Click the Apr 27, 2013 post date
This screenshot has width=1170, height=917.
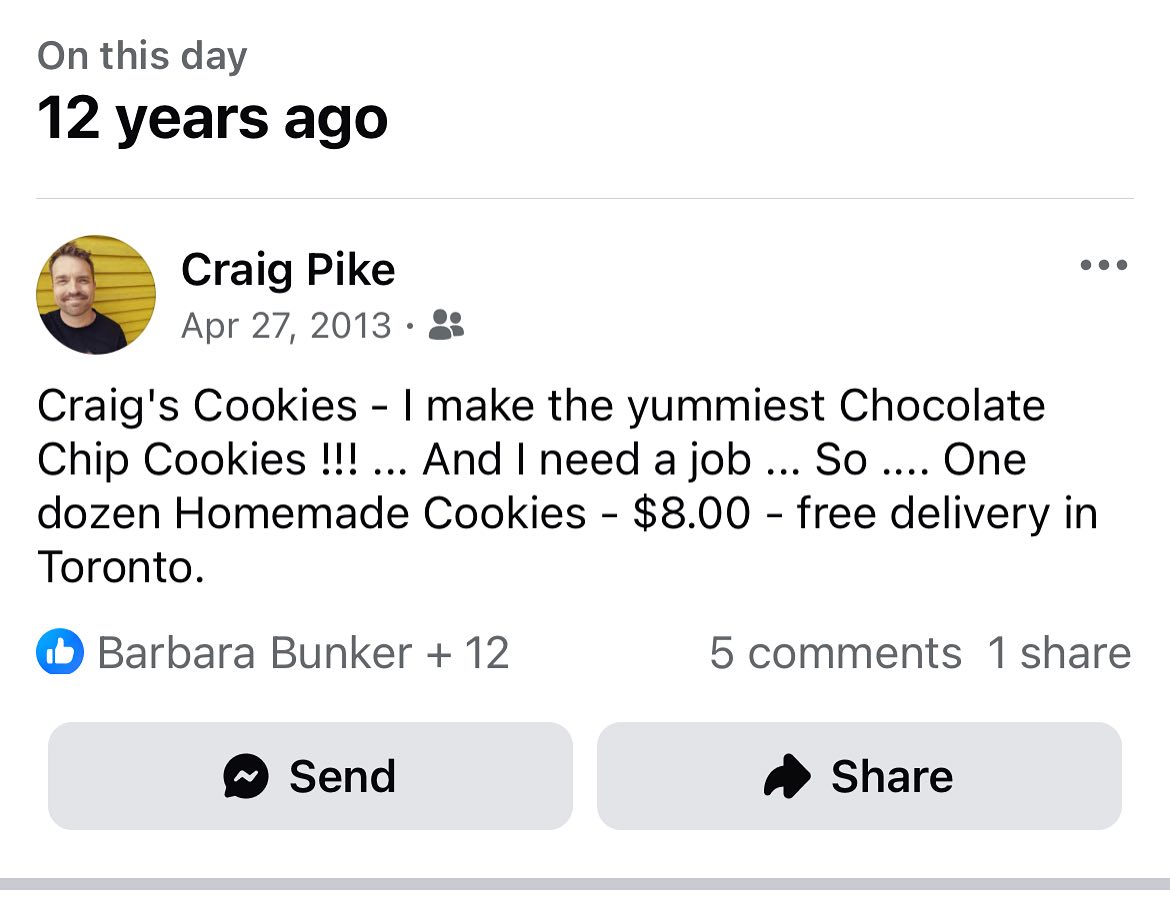(x=286, y=325)
